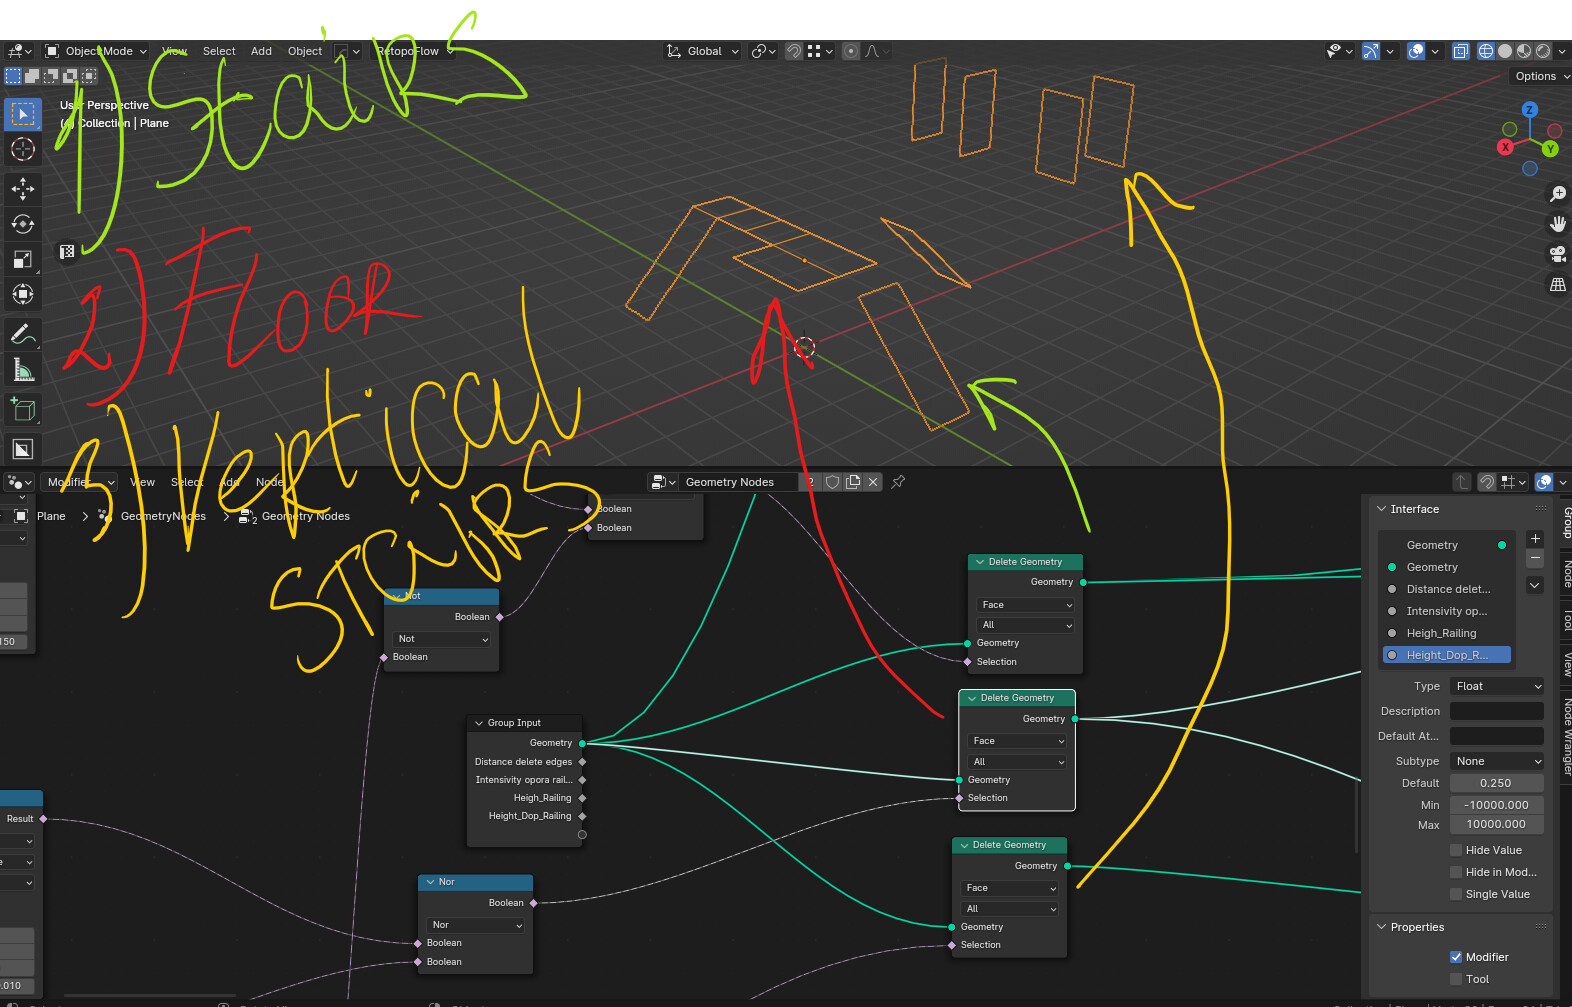This screenshot has height=1007, width=1572.
Task: Select Heigh_Railing in interface list
Action: (x=1447, y=633)
